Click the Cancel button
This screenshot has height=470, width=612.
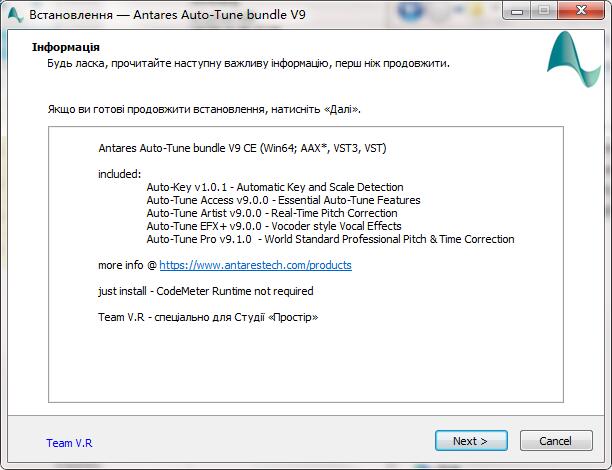556,441
